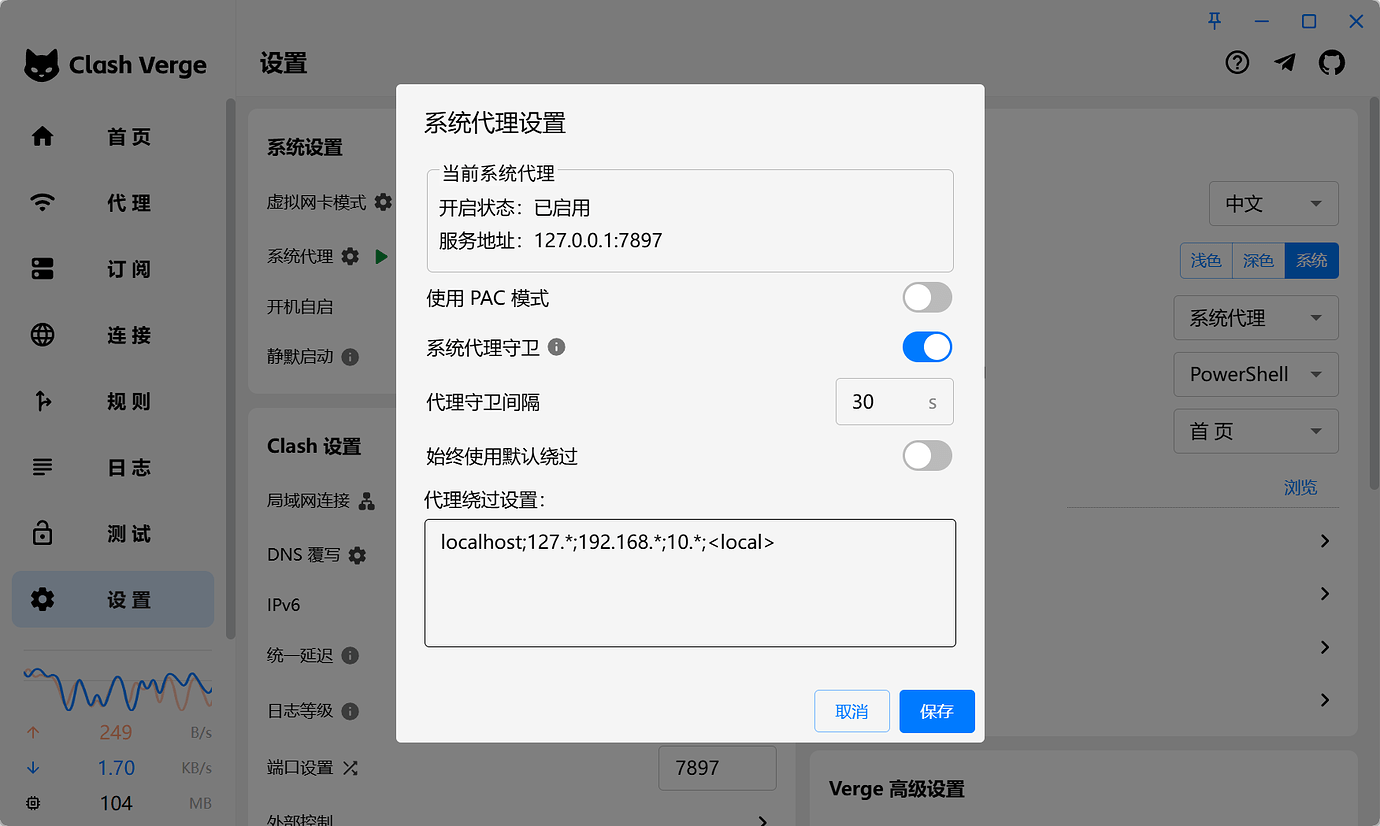The height and width of the screenshot is (826, 1380).
Task: Click the 浏览 link
Action: (1300, 488)
